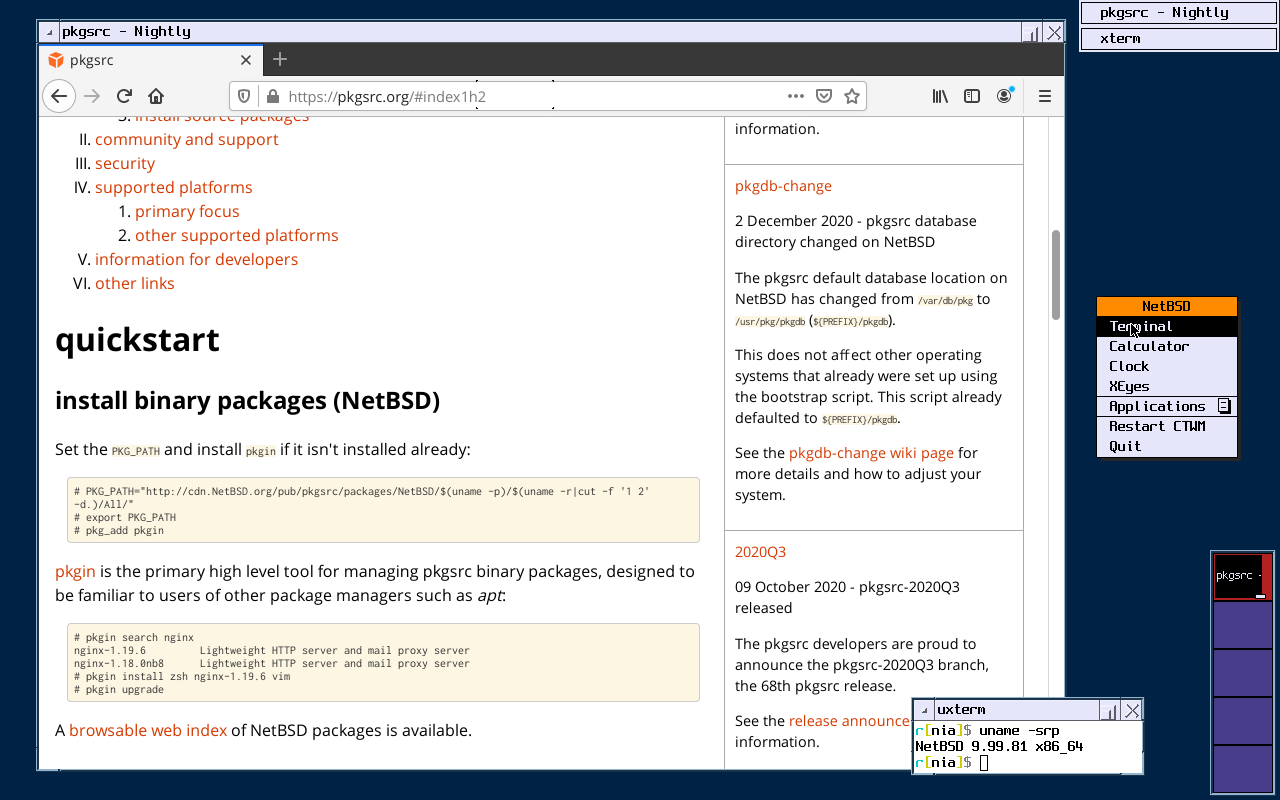Click the pkgdb-change wiki page link

tap(871, 453)
